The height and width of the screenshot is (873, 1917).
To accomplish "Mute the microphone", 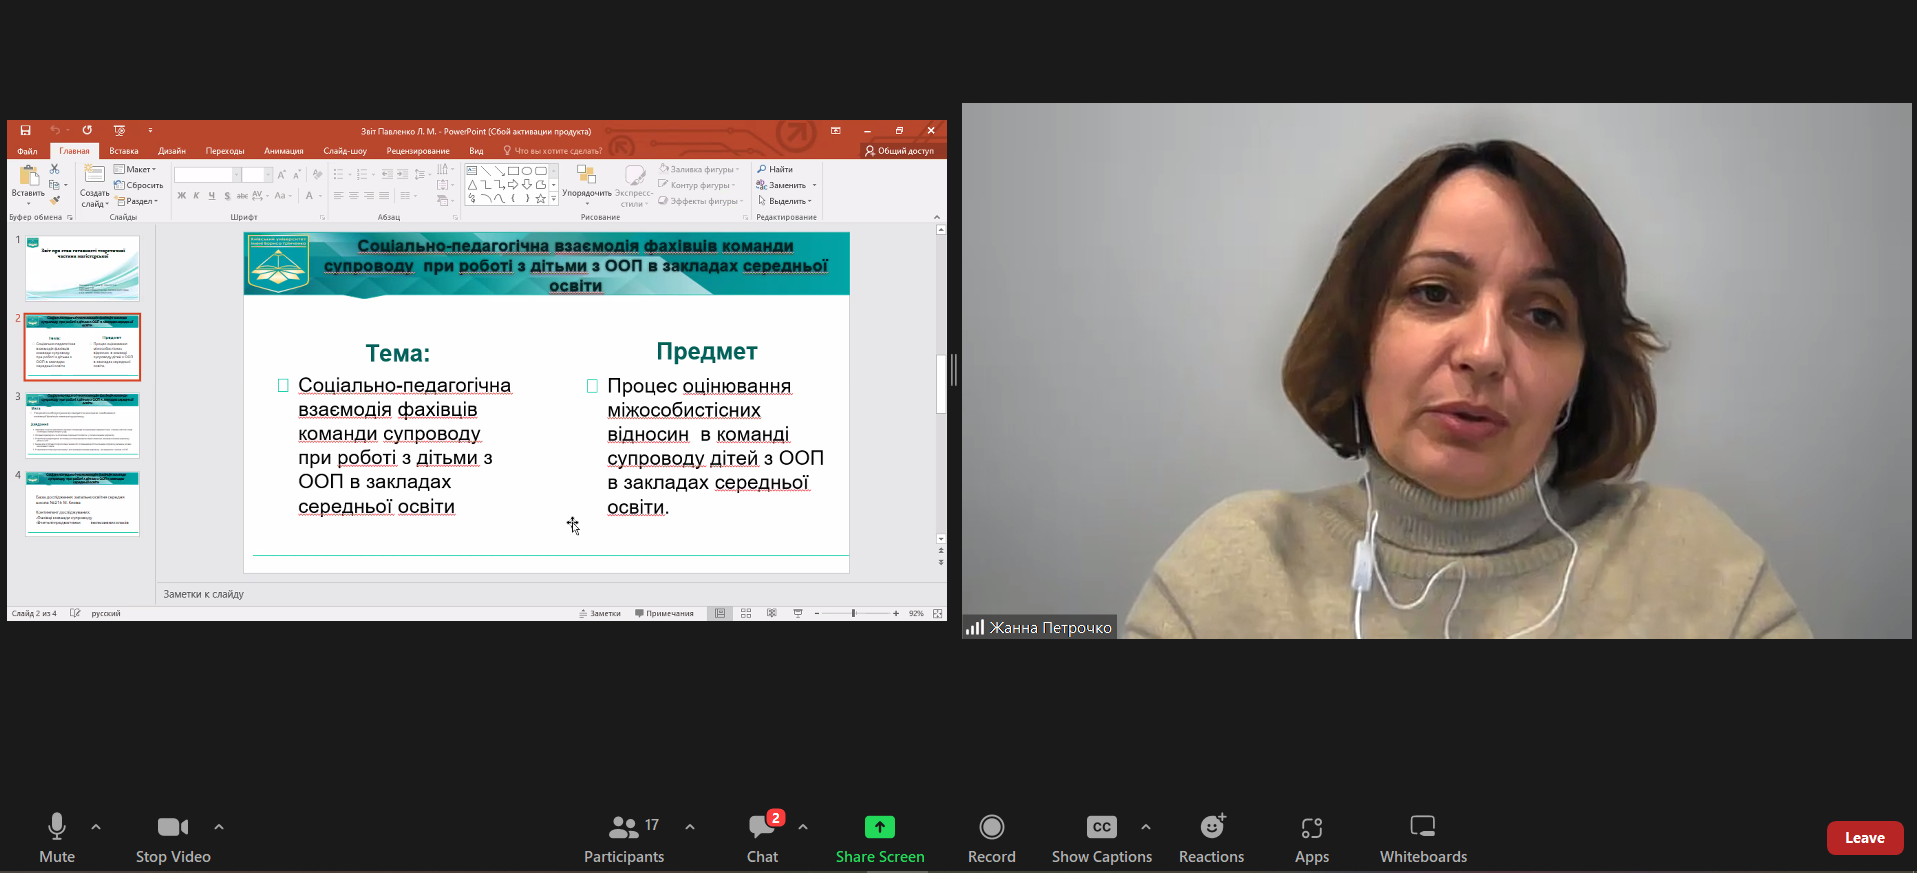I will click(x=57, y=838).
